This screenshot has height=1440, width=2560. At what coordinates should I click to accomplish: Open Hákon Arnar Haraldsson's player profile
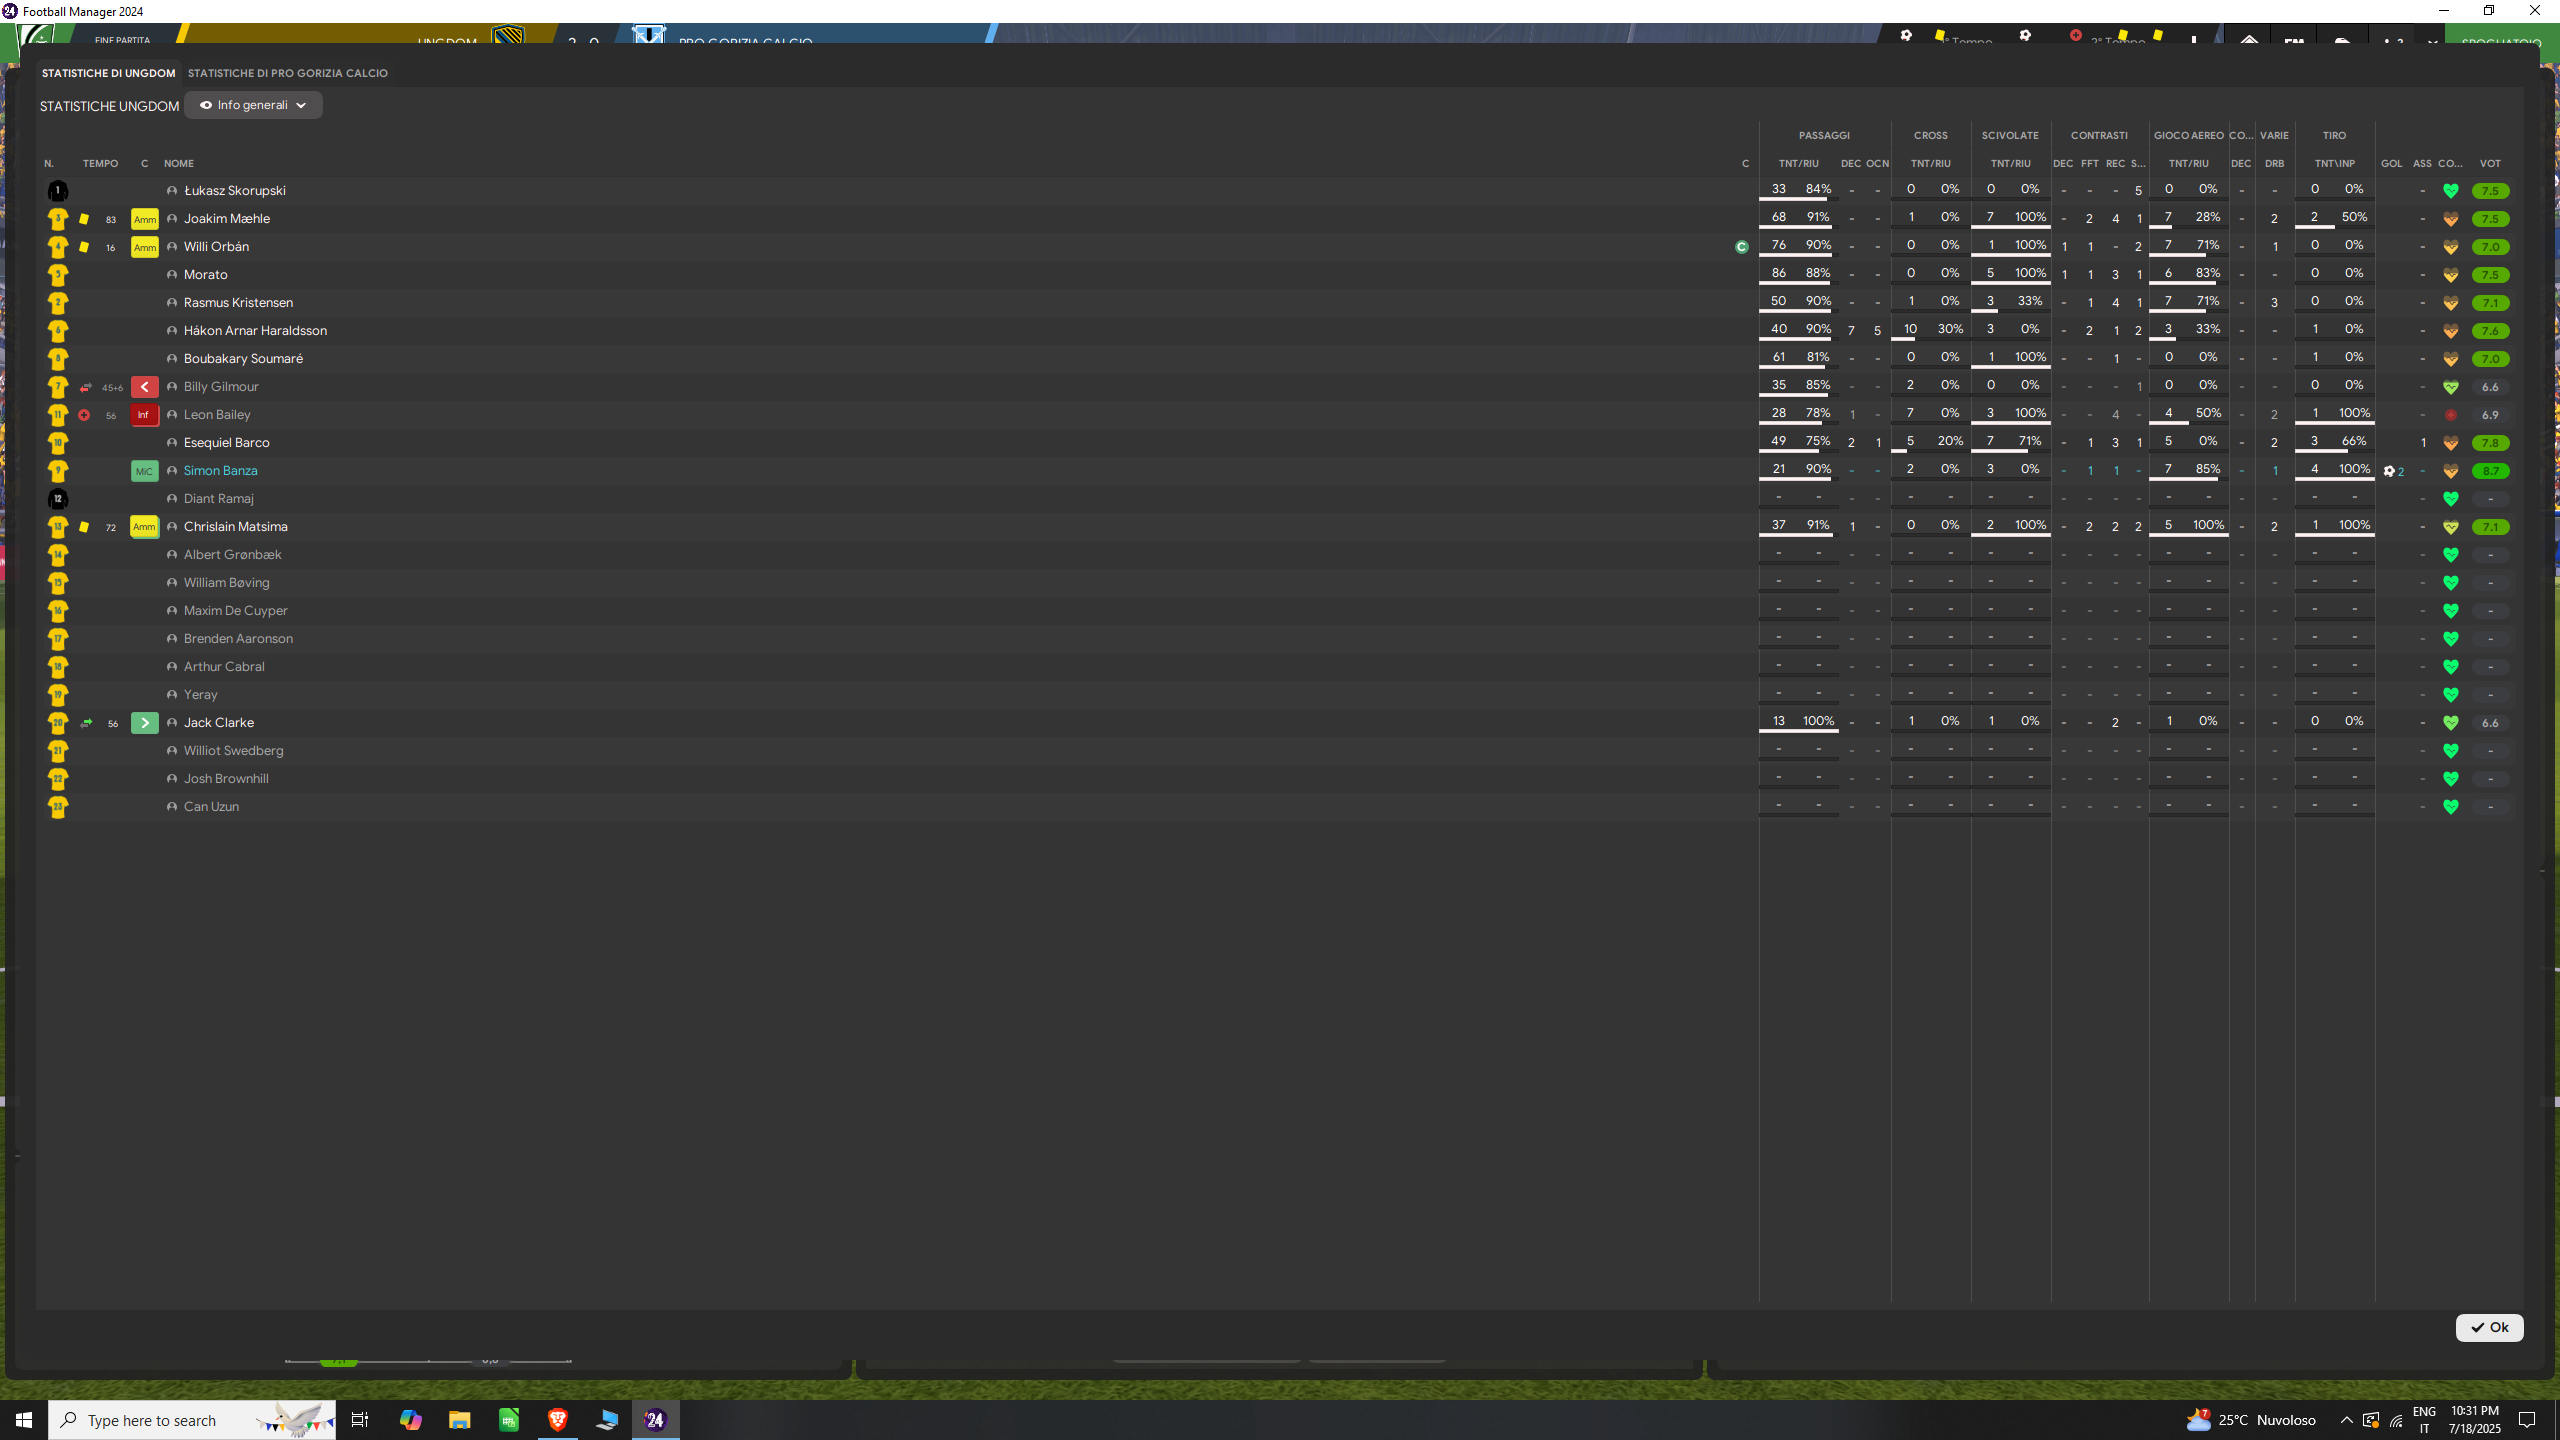click(255, 330)
